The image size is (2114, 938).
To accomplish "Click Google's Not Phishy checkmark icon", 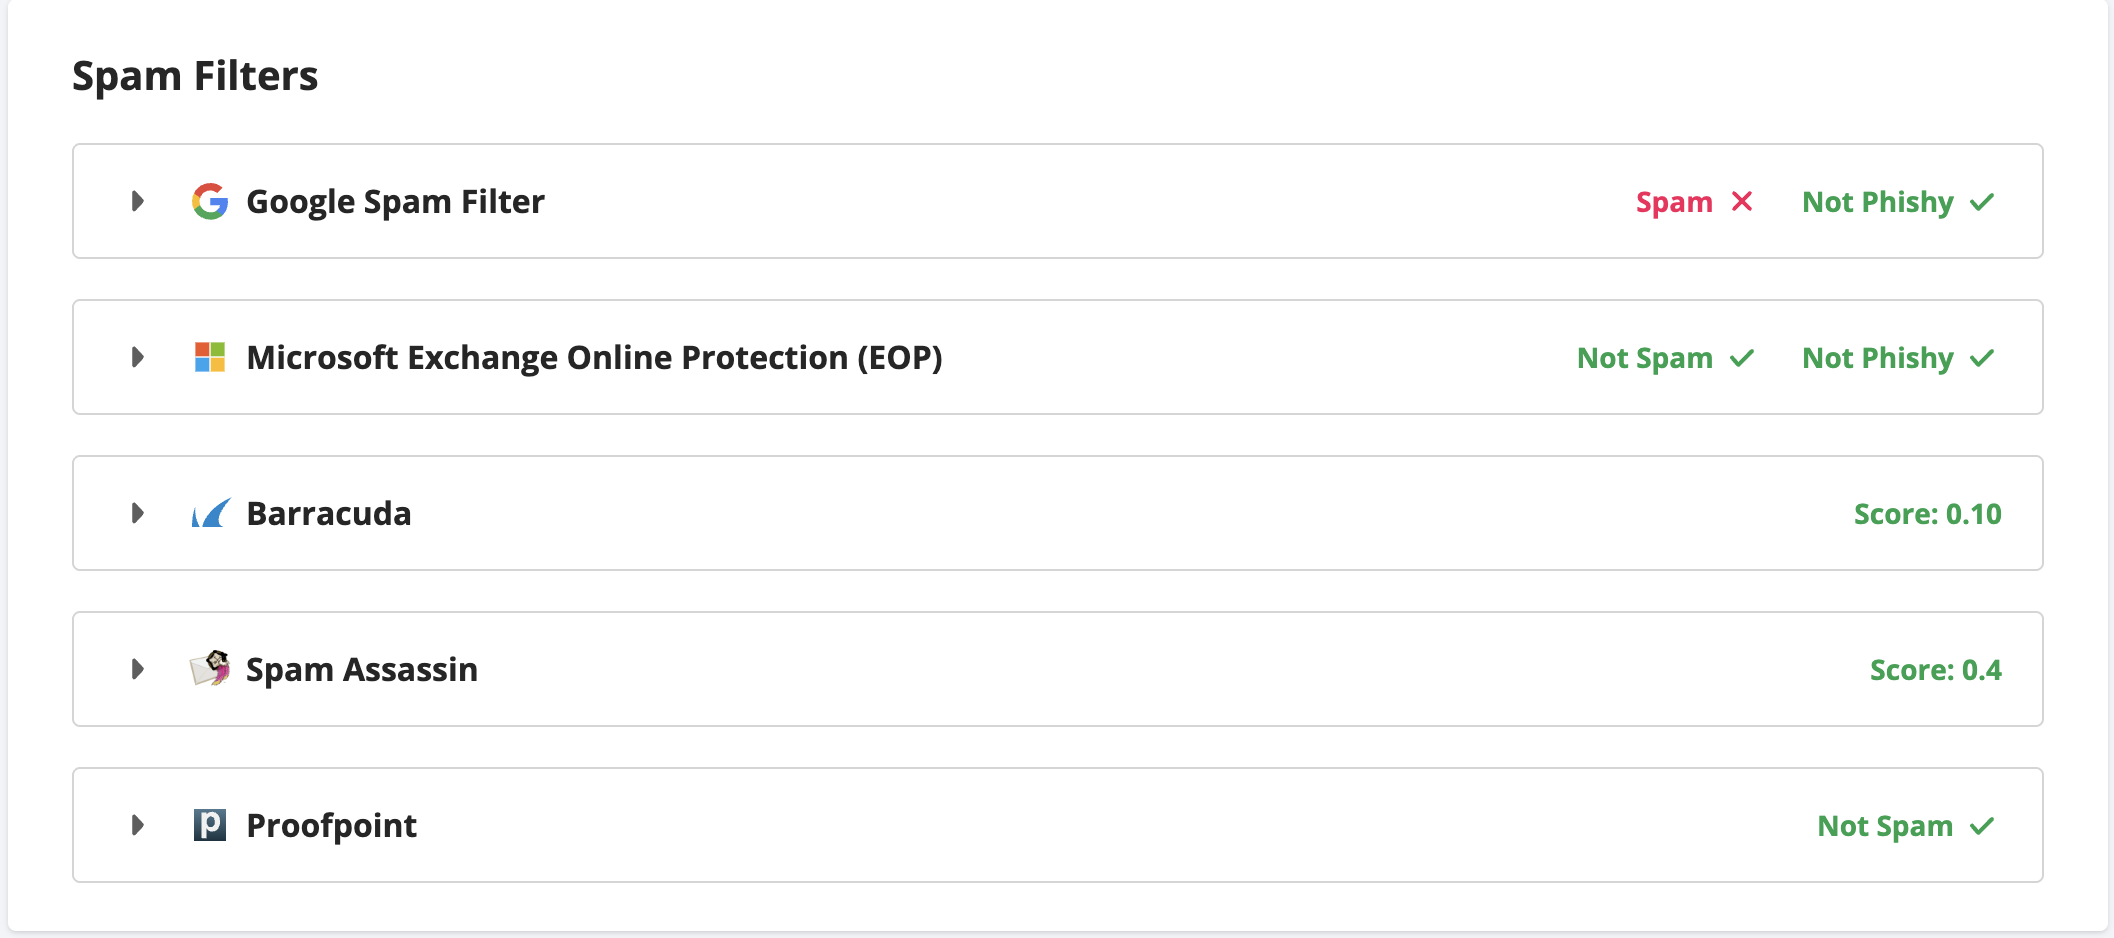I will [x=1982, y=202].
